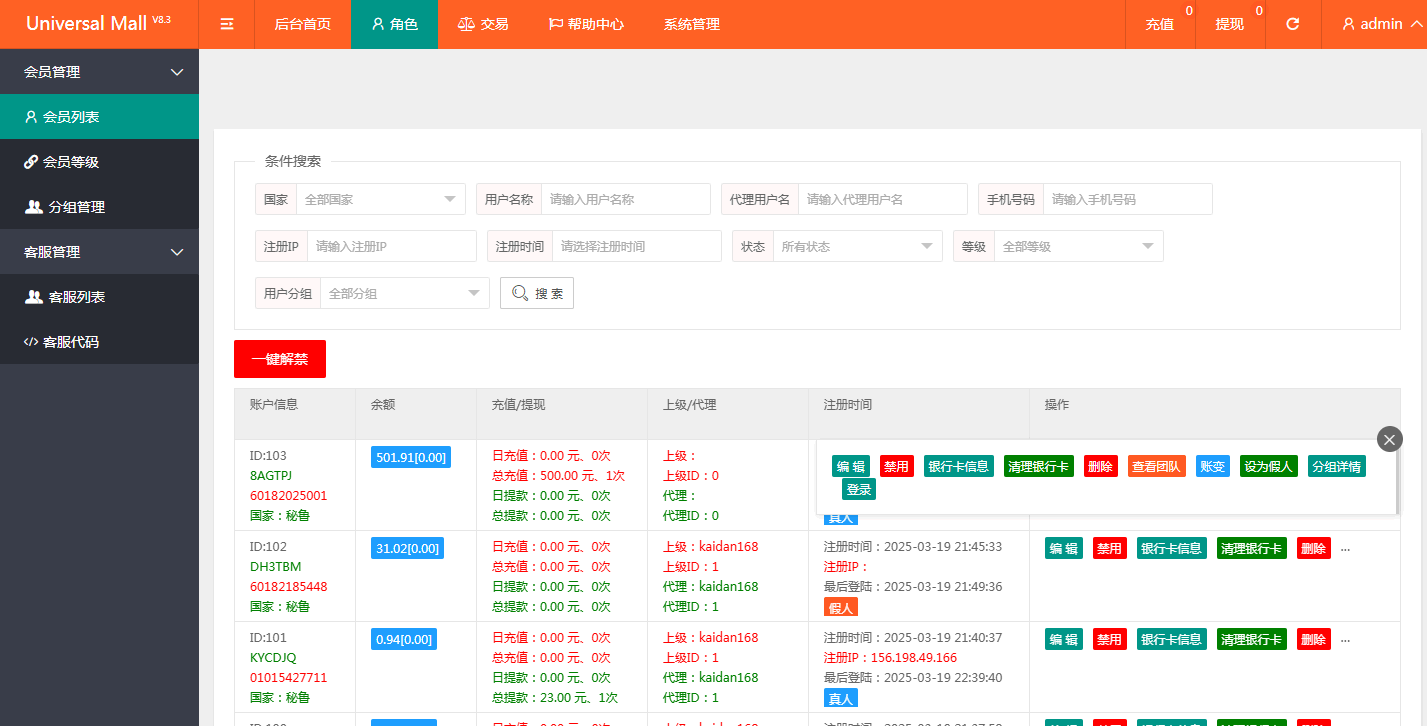Click the 用户名称 input field
Viewport: 1427px width, 726px height.
(x=626, y=199)
